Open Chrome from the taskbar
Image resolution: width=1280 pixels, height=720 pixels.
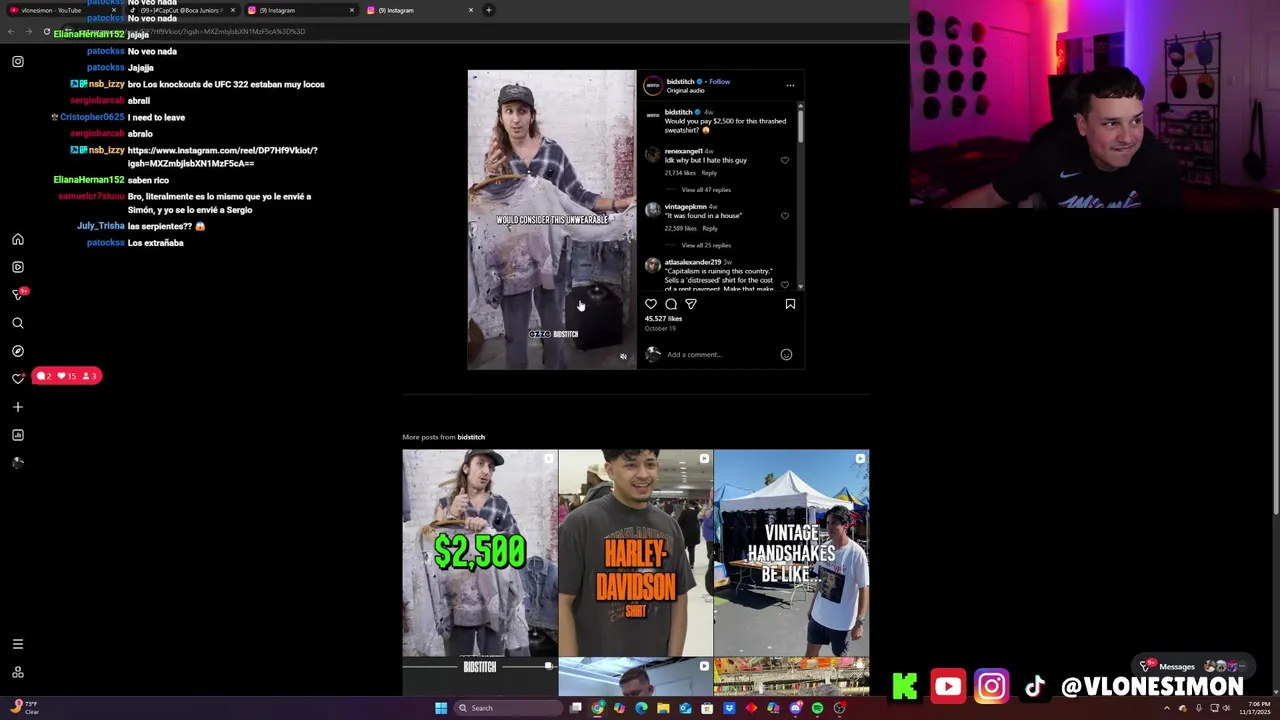[597, 708]
